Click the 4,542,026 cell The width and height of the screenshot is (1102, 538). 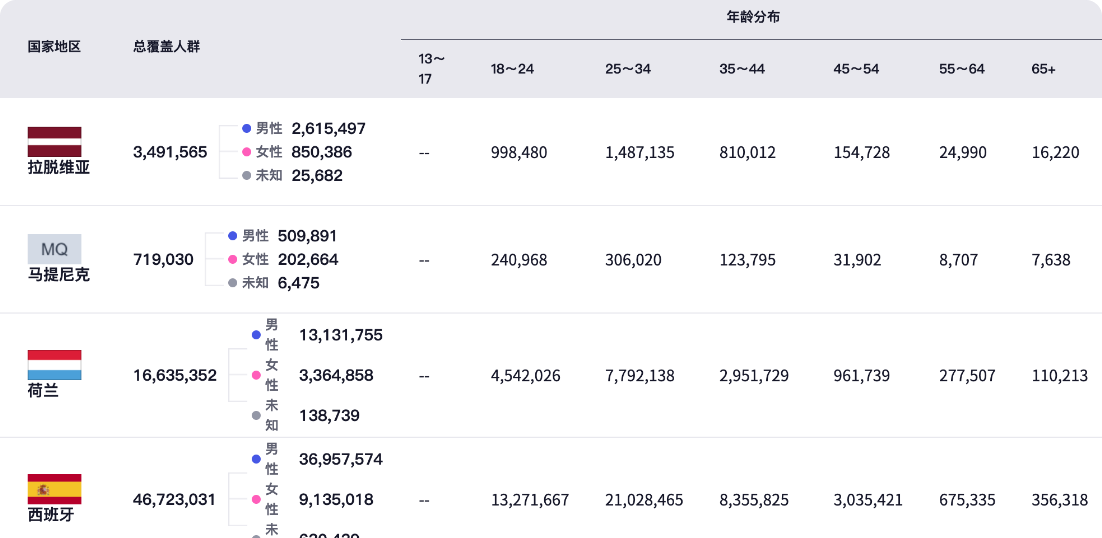pyautogui.click(x=526, y=376)
